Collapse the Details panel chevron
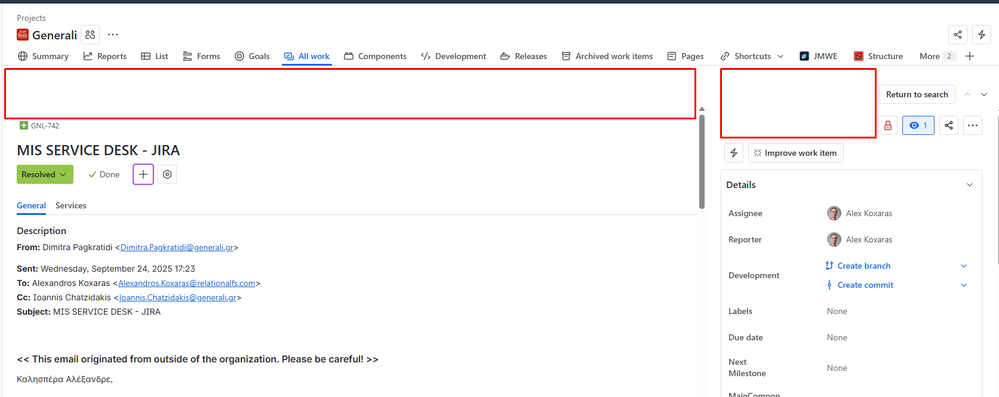This screenshot has height=397, width=999. [x=969, y=185]
